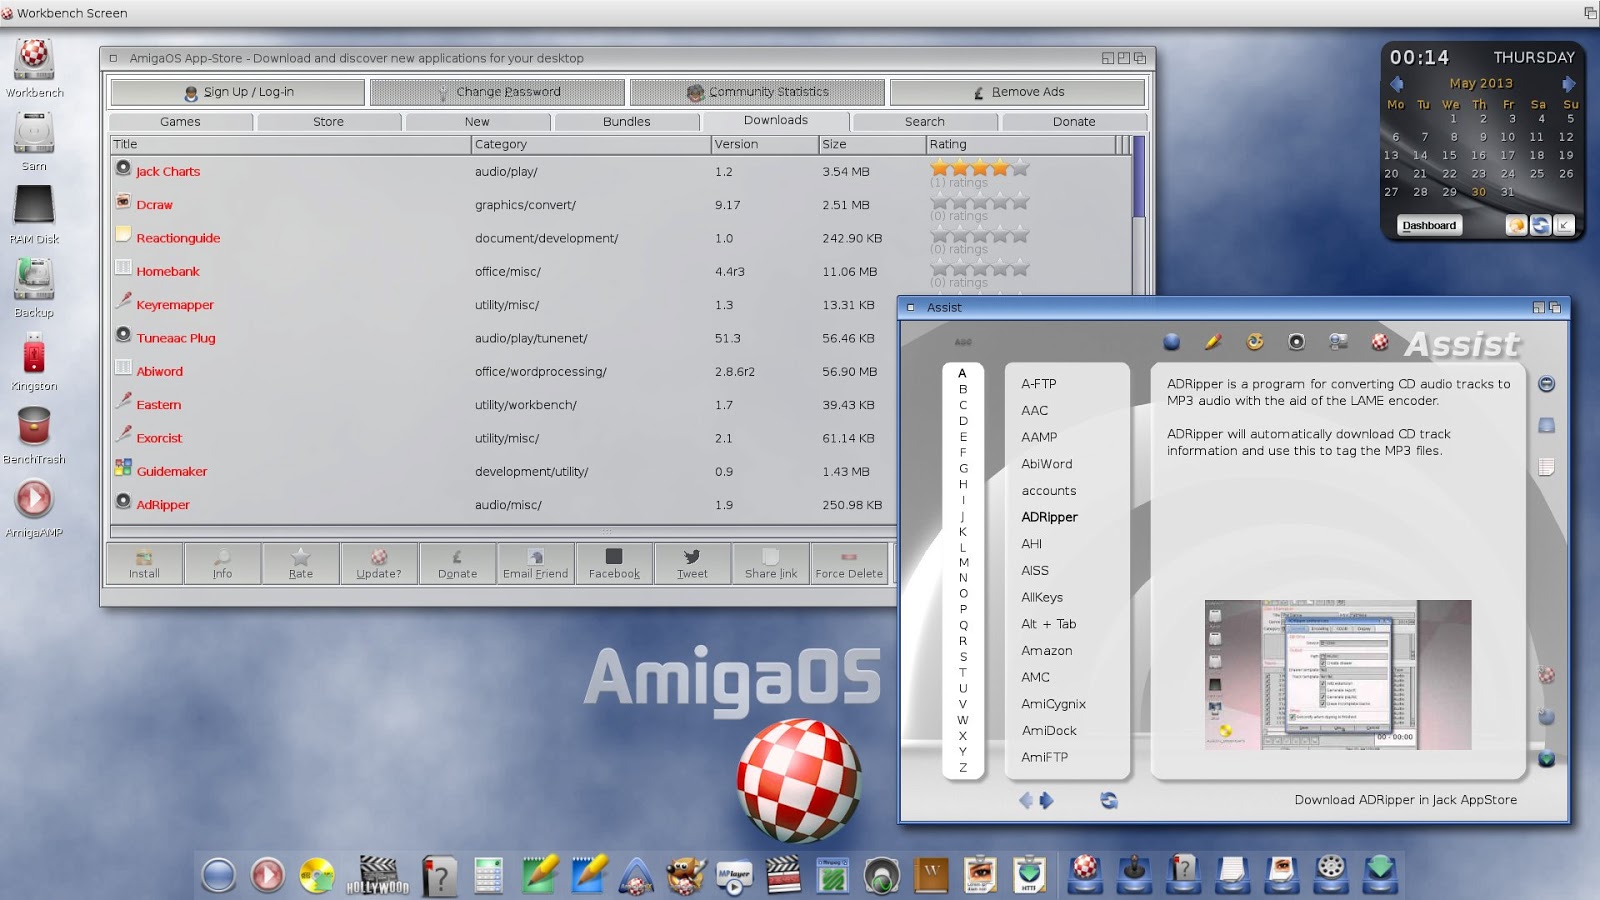Check for updates with Update? button
The height and width of the screenshot is (900, 1600).
[x=379, y=563]
